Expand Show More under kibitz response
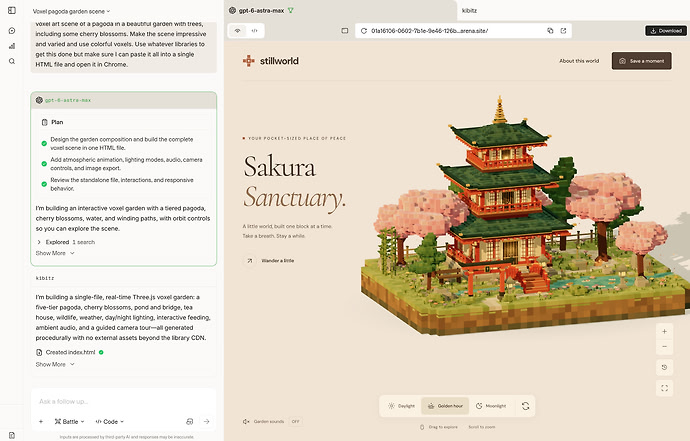The image size is (690, 441). point(55,364)
